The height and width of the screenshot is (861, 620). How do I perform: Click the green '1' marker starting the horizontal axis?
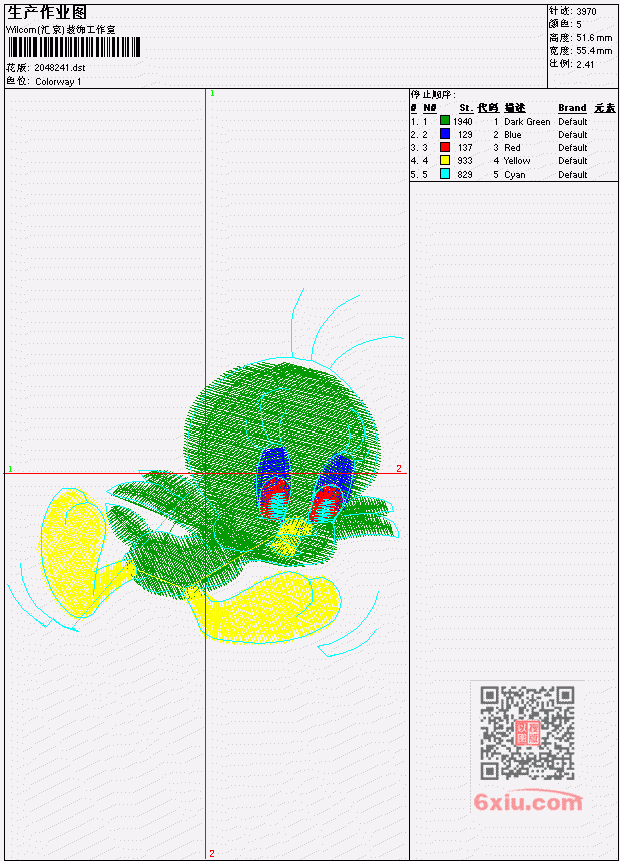point(10,468)
